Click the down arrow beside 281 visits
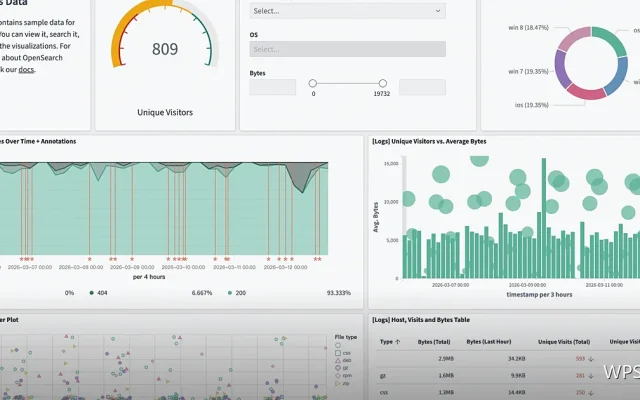 pos(591,376)
